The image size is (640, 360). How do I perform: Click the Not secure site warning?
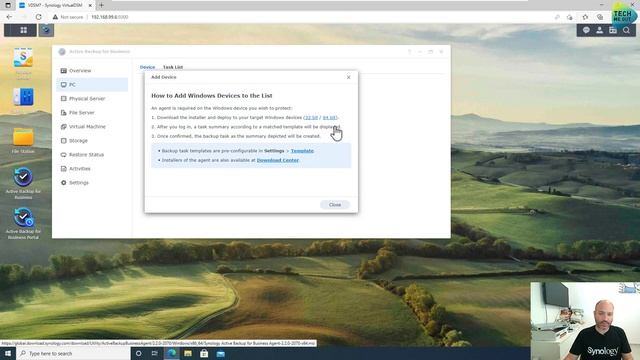68,17
